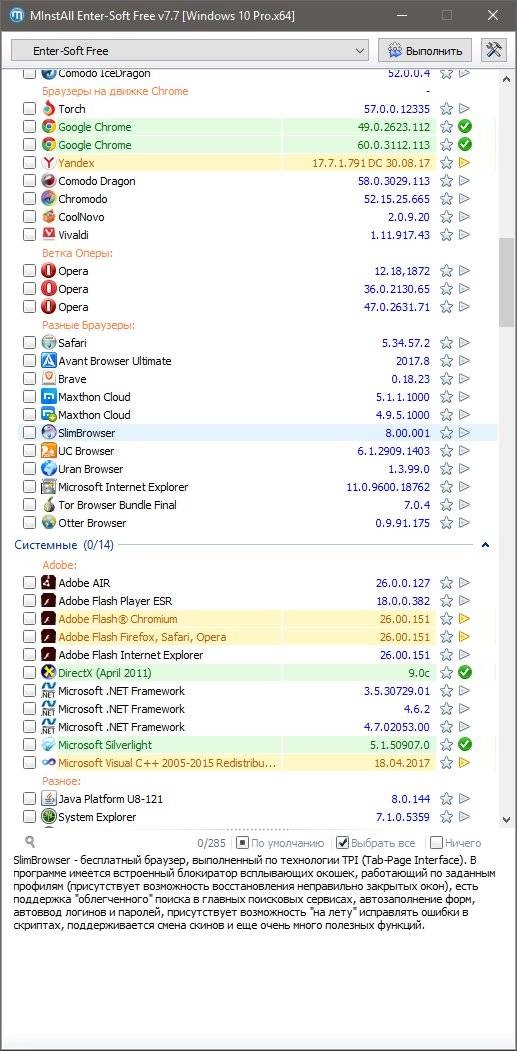
Task: Click the Chromodo list entry
Action: click(x=82, y=199)
